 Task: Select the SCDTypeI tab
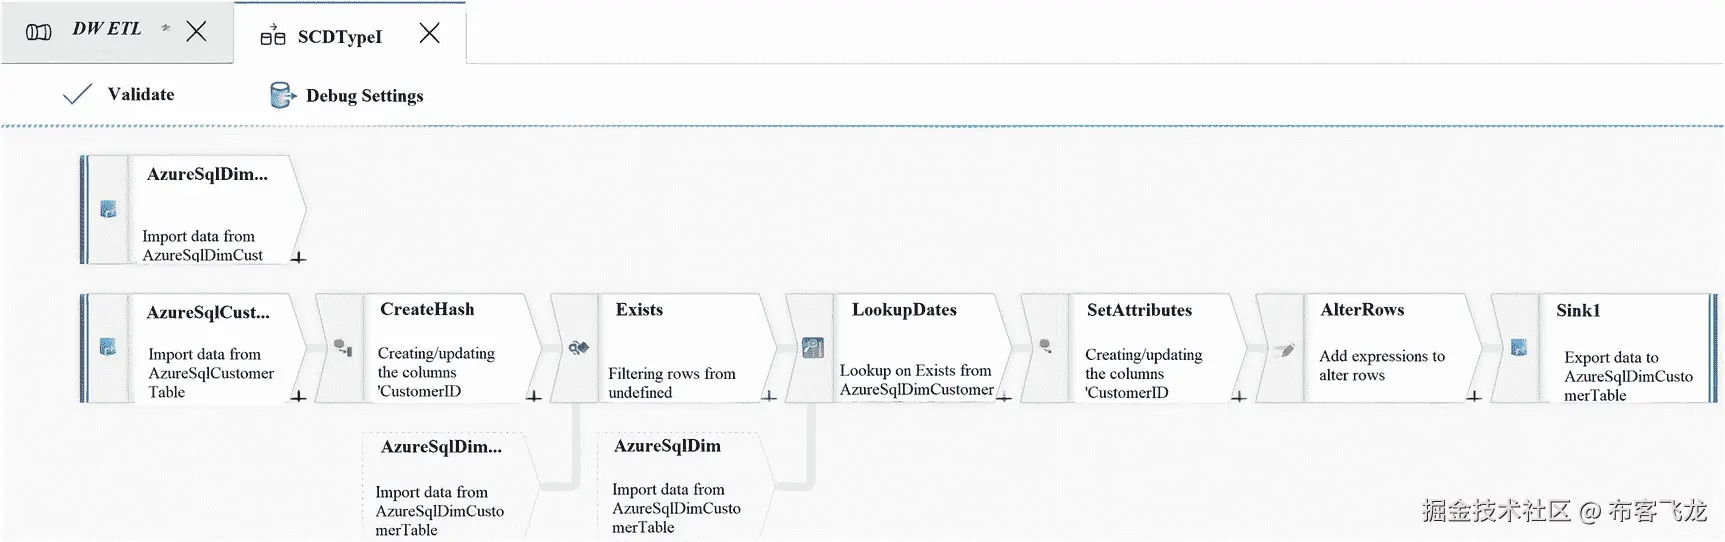coord(340,37)
